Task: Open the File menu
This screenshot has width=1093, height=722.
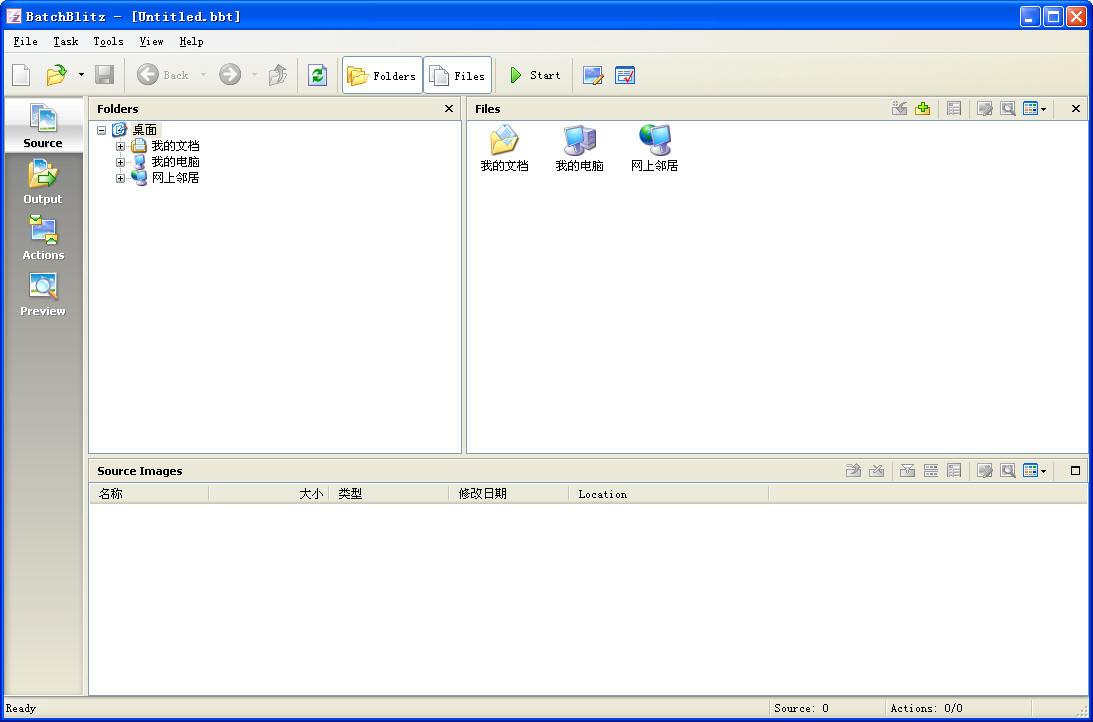Action: (26, 41)
